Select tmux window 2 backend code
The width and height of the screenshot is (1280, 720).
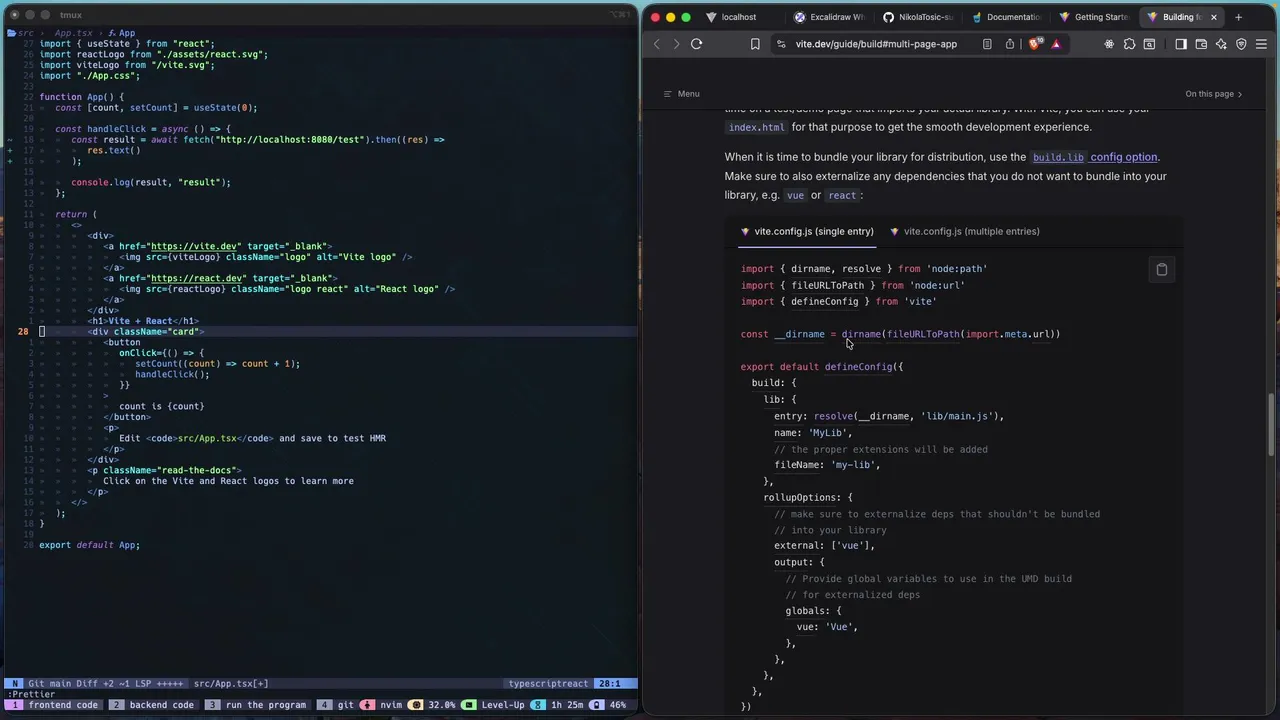(x=152, y=705)
